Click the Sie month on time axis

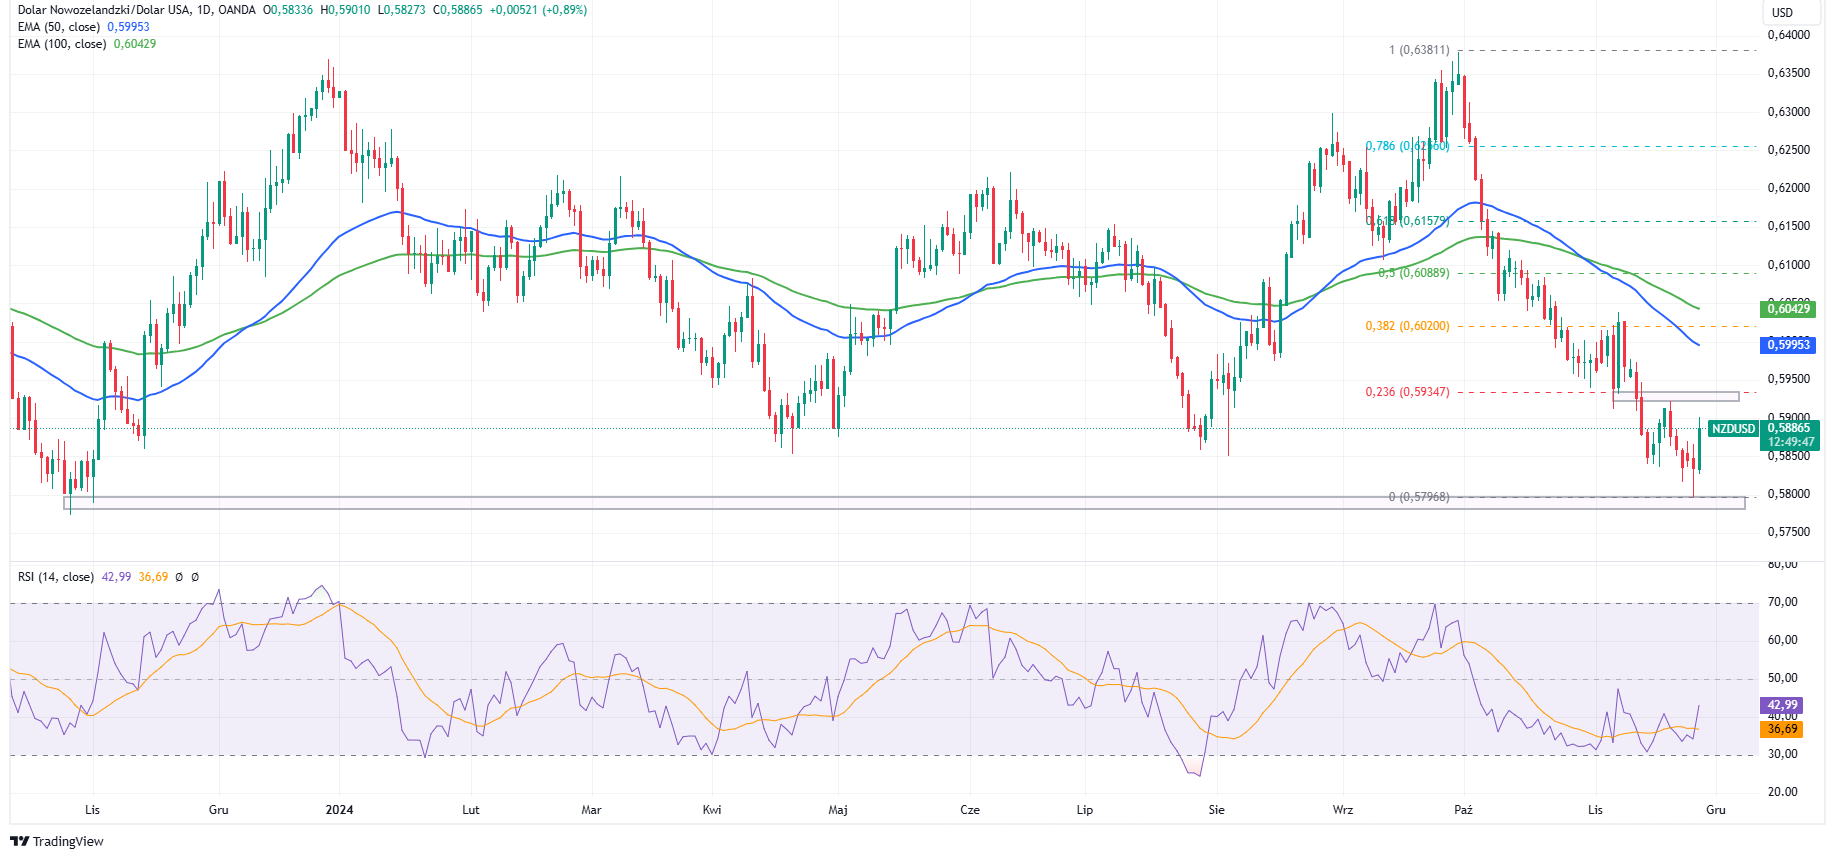pos(1216,810)
